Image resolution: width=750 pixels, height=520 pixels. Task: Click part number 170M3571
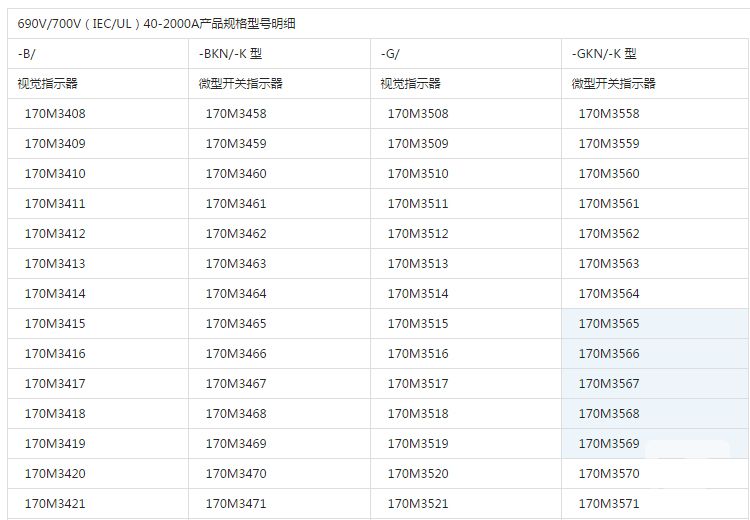(609, 503)
